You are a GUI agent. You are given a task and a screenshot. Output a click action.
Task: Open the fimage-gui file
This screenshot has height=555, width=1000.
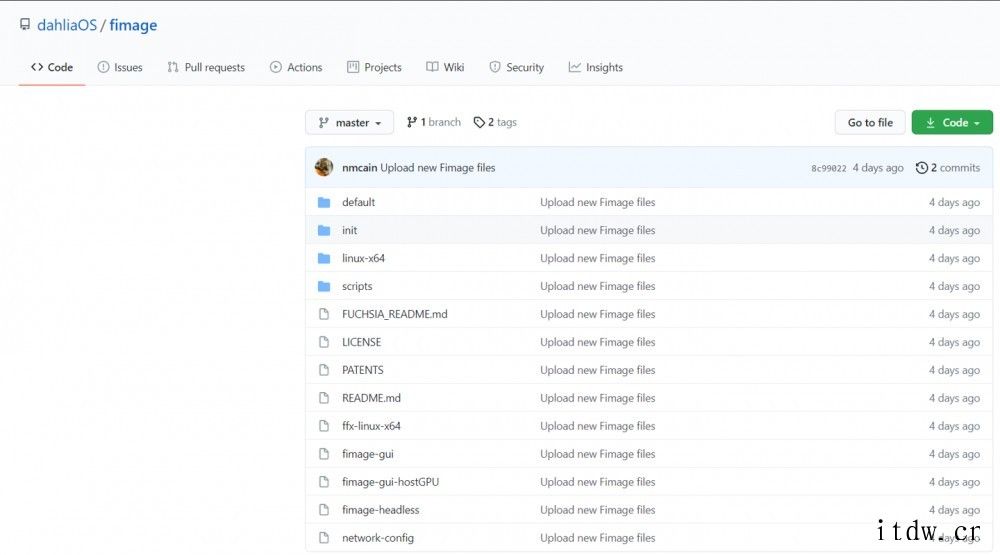pos(368,454)
